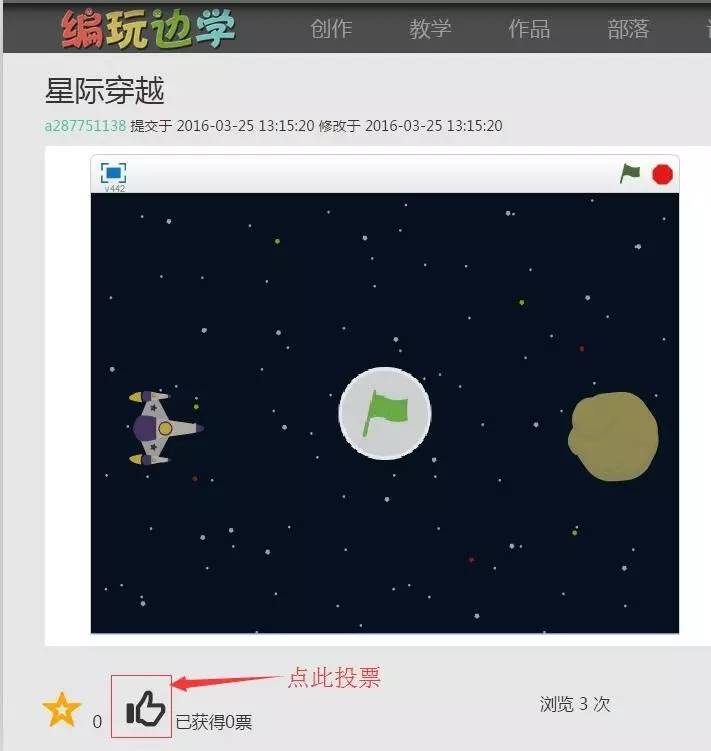The width and height of the screenshot is (711, 751).
Task: Click the spaceship sprite on stage
Action: (166, 428)
